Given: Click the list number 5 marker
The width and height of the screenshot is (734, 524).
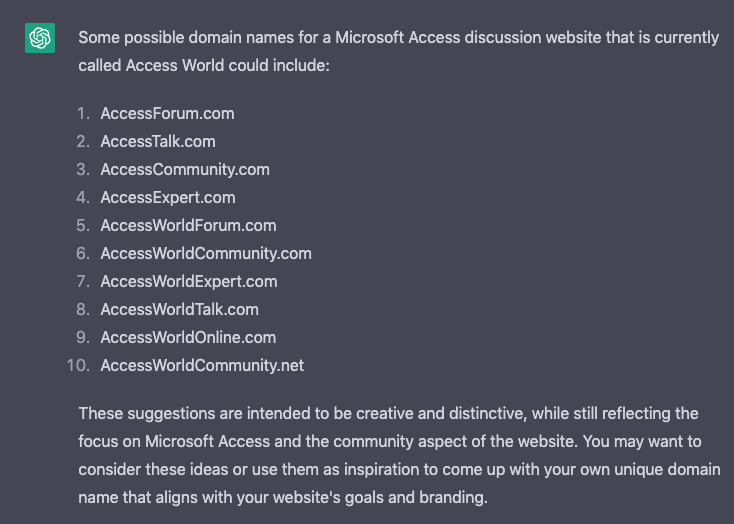Looking at the screenshot, I should coord(83,225).
